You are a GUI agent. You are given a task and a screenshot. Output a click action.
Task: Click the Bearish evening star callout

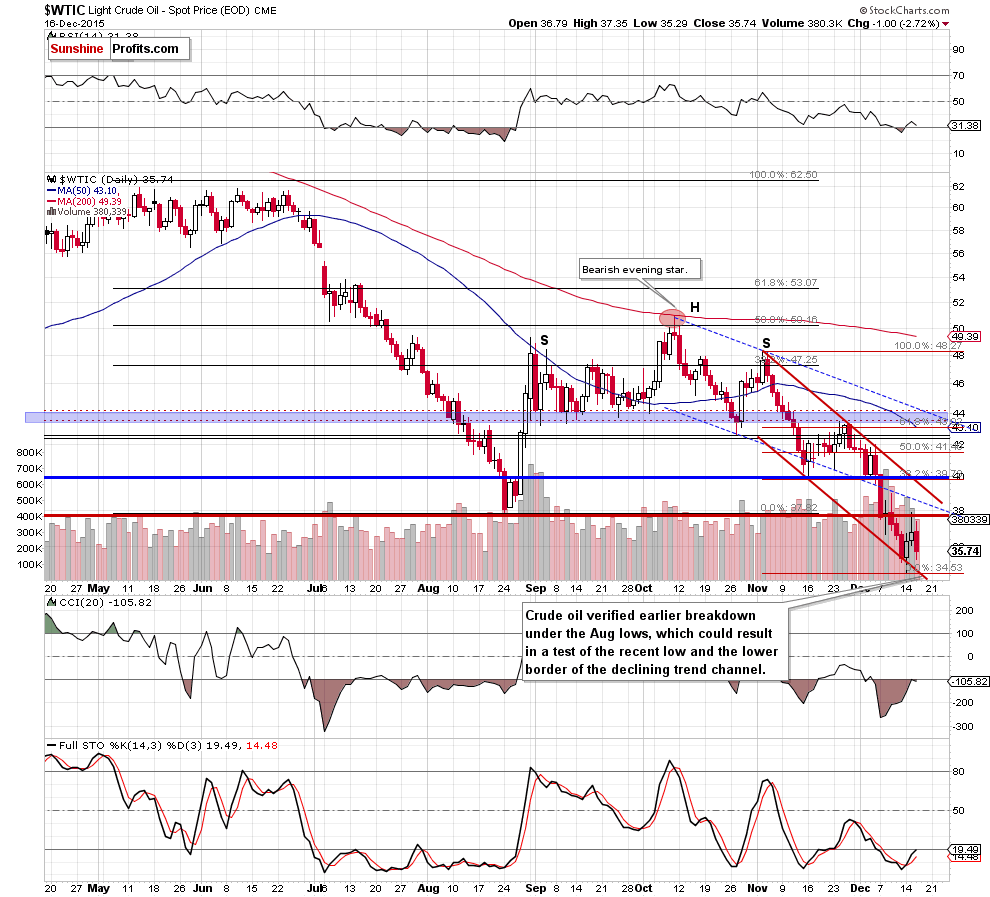[x=640, y=269]
